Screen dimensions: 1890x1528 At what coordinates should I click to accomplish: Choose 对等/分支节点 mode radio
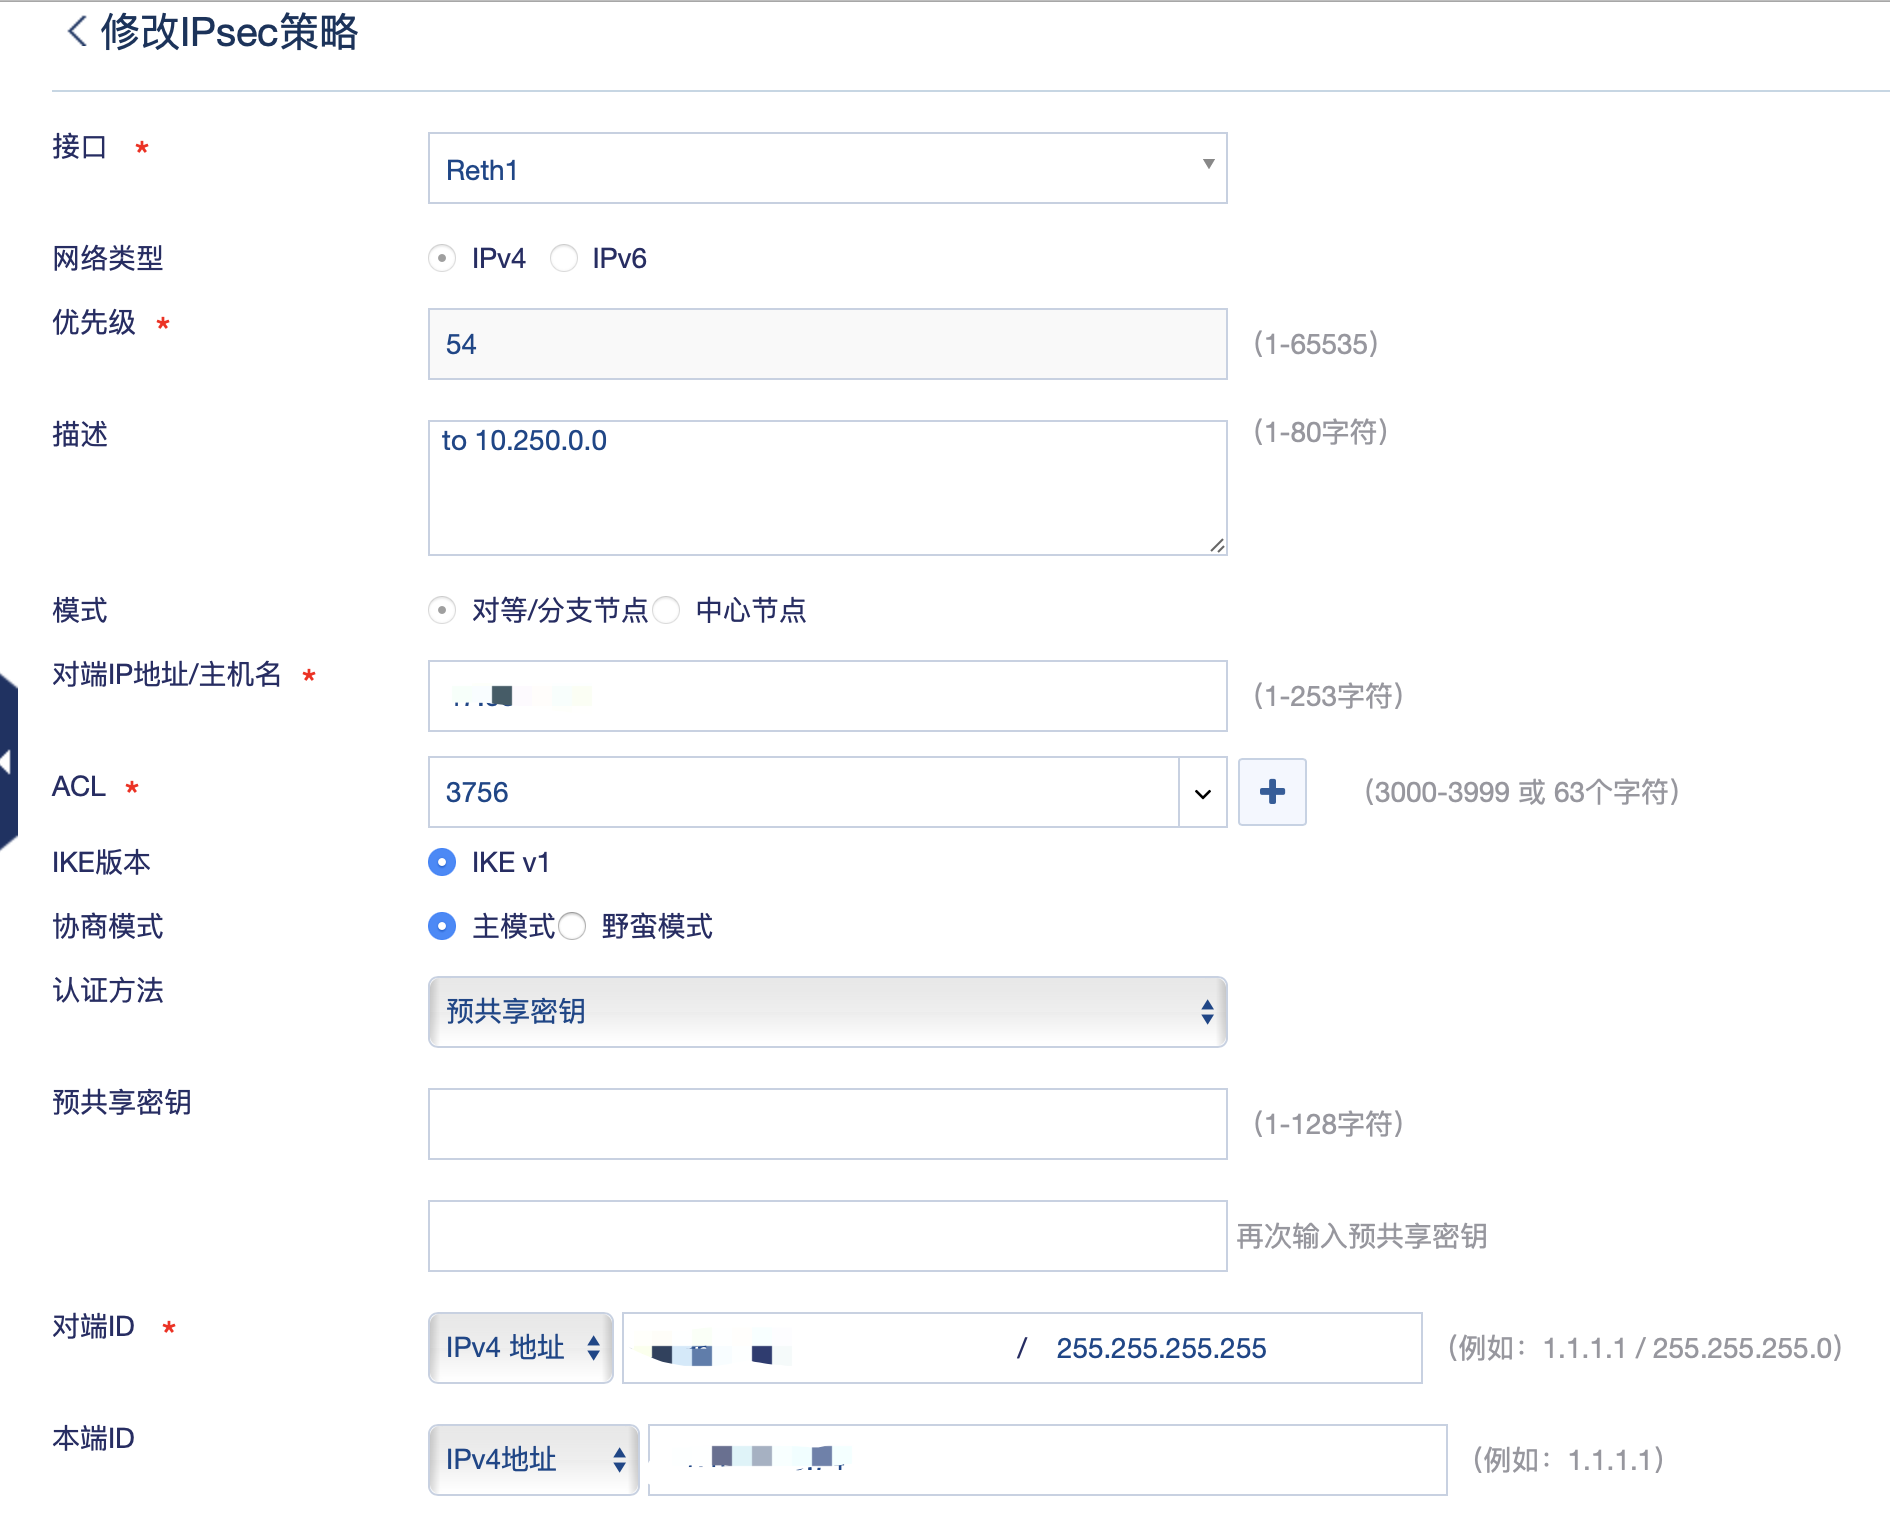point(442,610)
